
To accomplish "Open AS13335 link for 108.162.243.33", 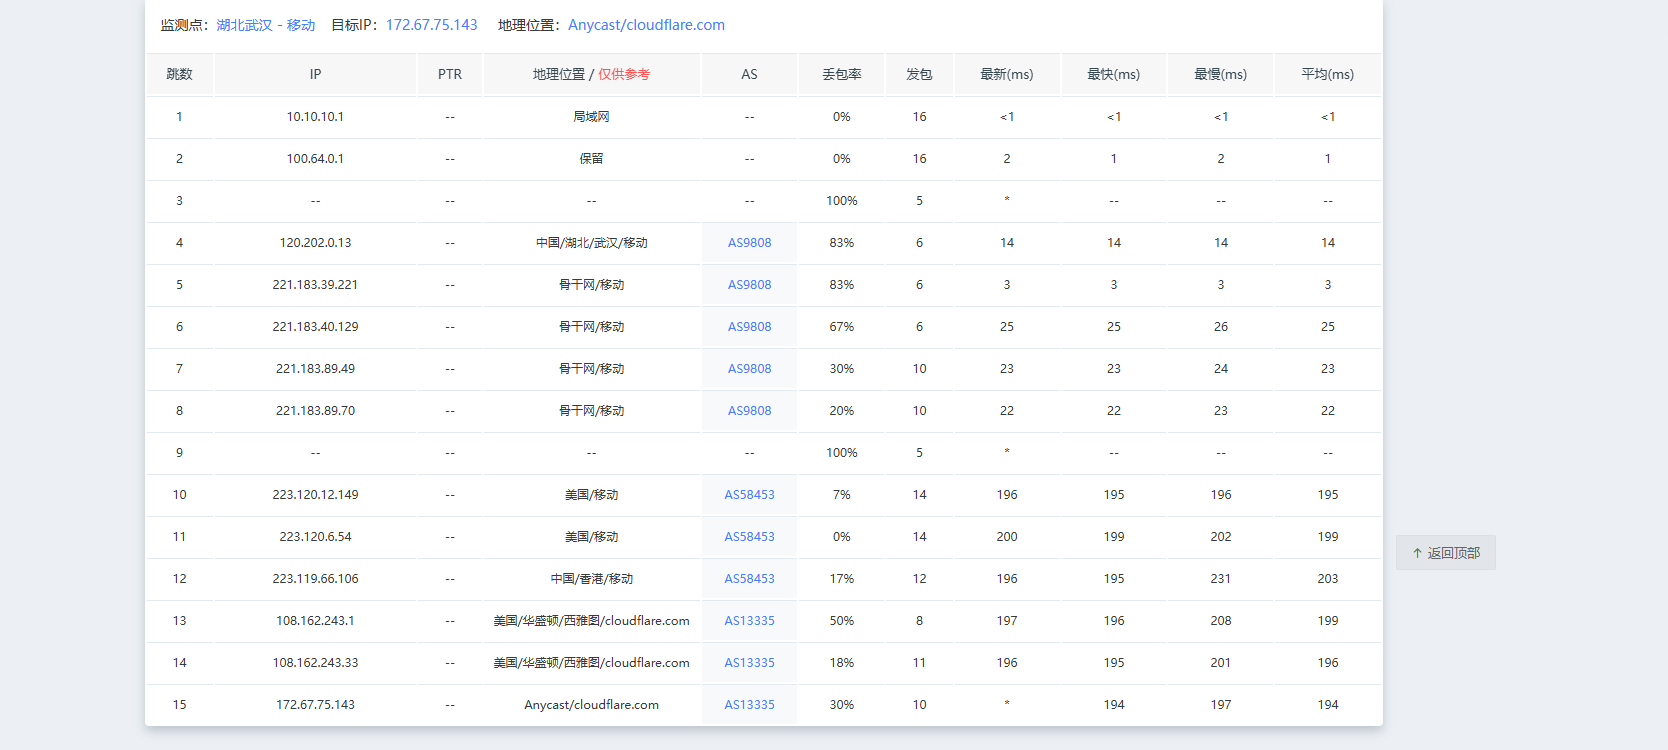I will click(x=750, y=663).
